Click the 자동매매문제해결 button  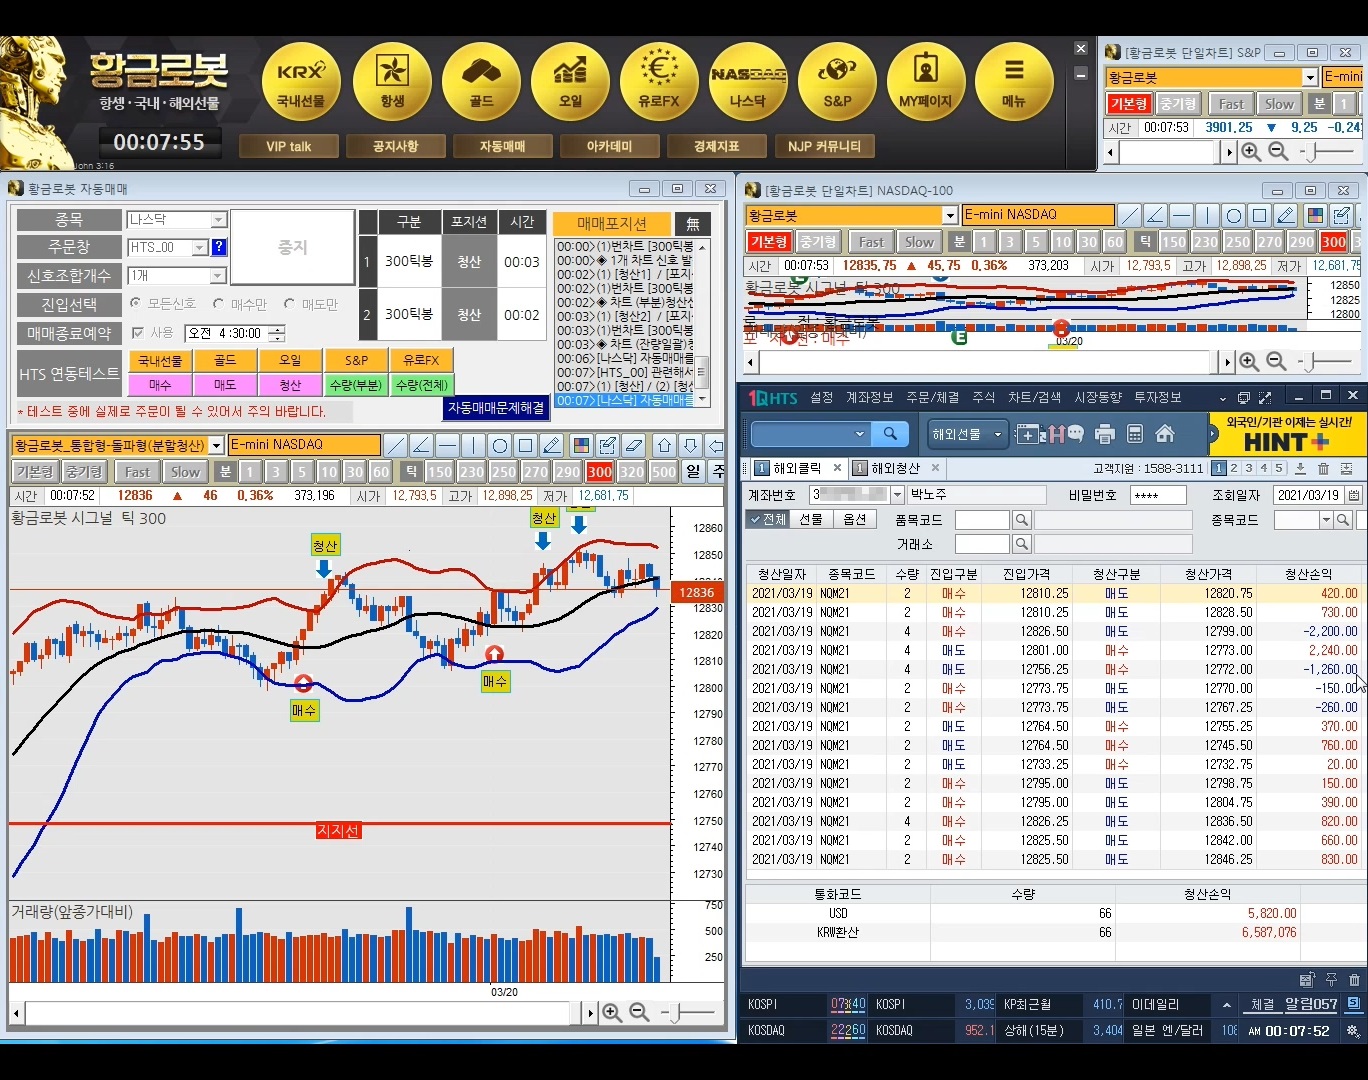[x=496, y=408]
